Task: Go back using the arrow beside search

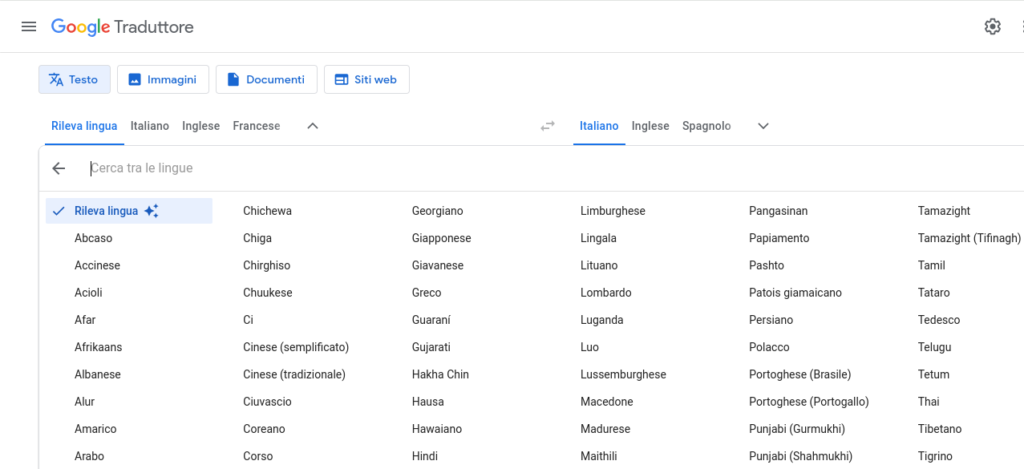Action: (59, 168)
